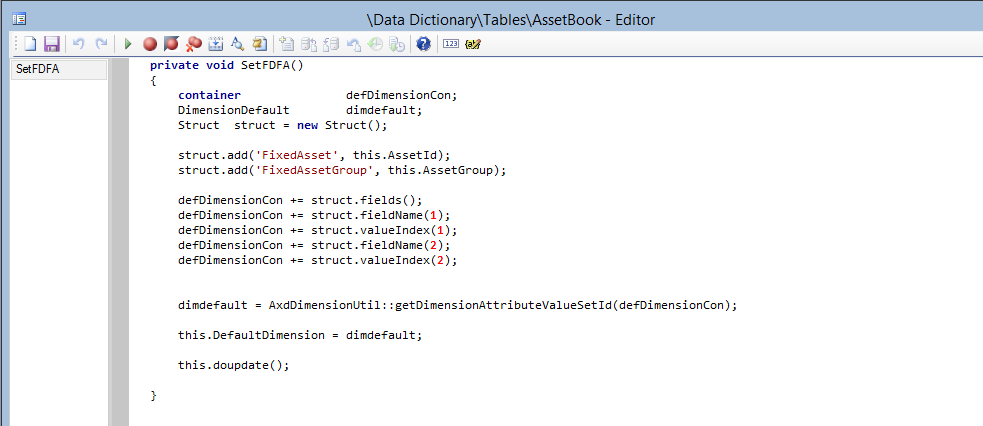Place cursor on the this.doupdate() line

click(234, 365)
